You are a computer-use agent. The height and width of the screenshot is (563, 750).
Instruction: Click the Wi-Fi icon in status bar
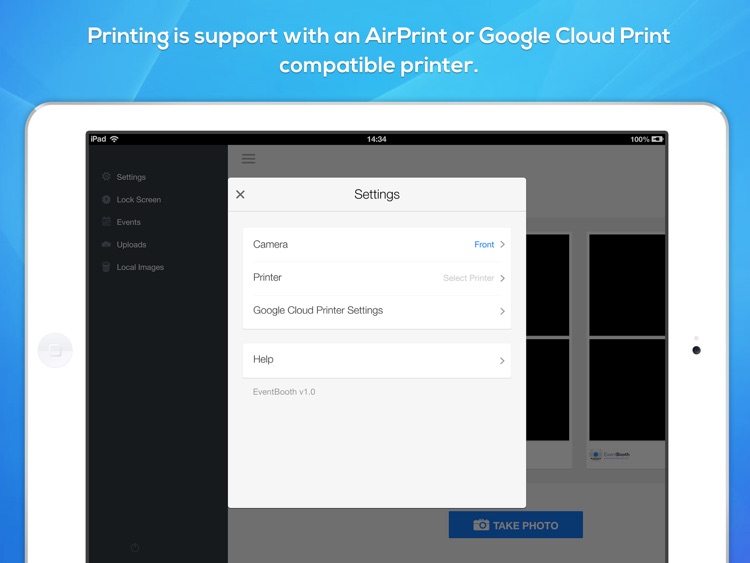pos(114,139)
